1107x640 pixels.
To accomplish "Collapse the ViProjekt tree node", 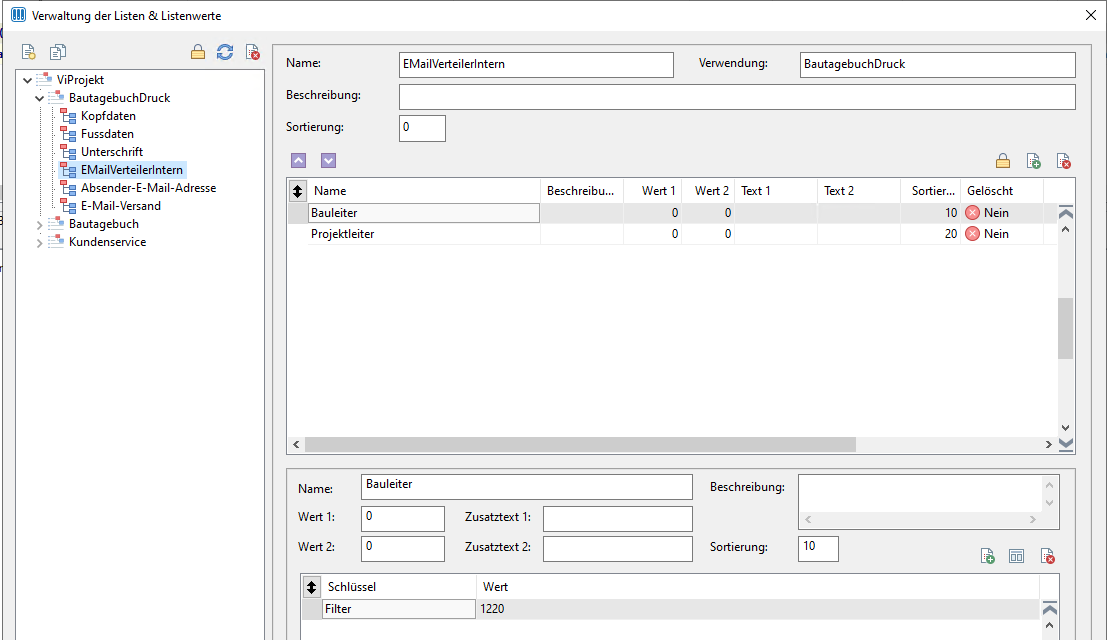I will [28, 80].
